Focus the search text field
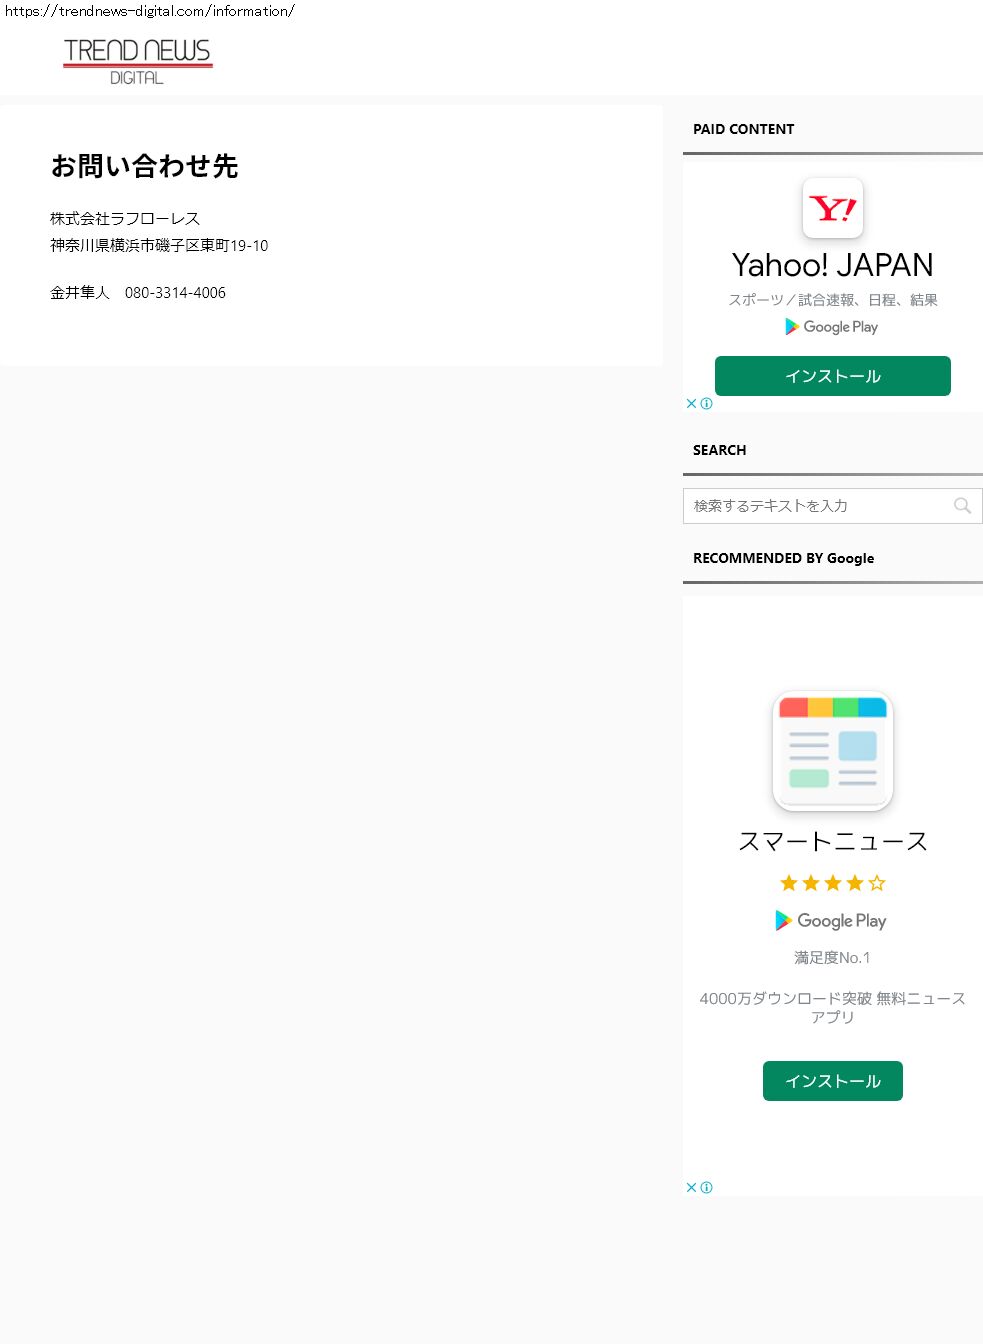 click(818, 506)
